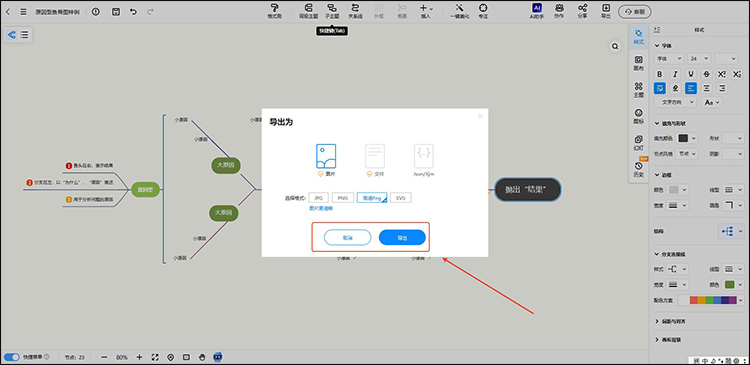Locate center topic with the target icon

click(171, 357)
